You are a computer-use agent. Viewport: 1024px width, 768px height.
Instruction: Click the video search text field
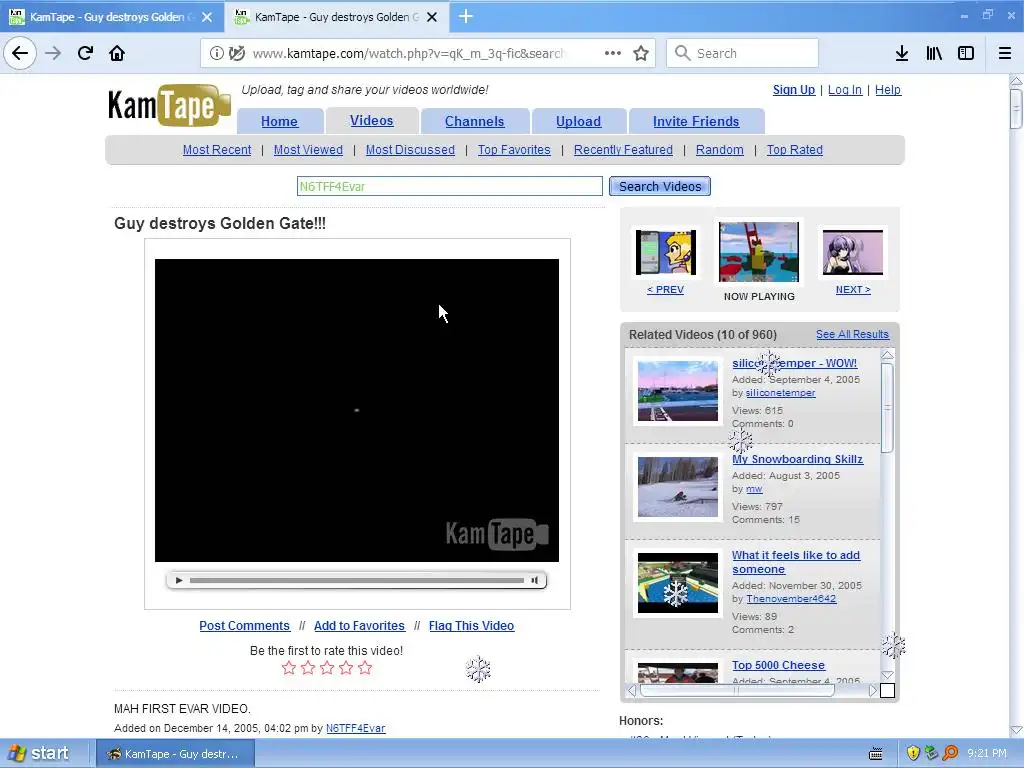[449, 186]
